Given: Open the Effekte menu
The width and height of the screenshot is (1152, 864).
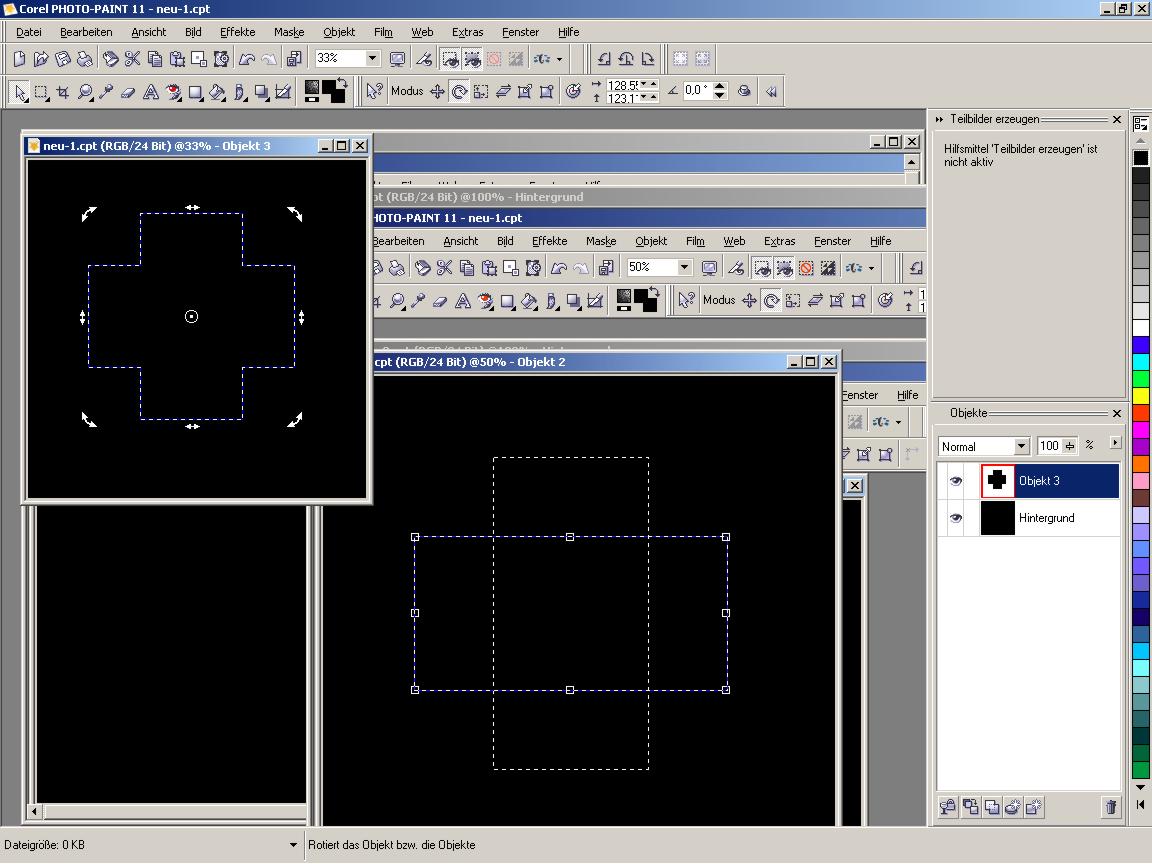Looking at the screenshot, I should click(237, 32).
